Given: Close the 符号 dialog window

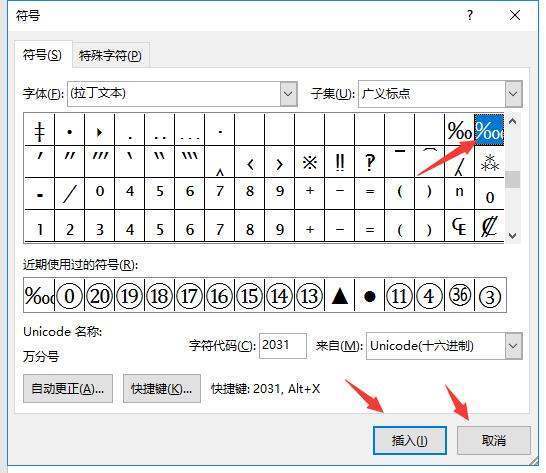Looking at the screenshot, I should (x=515, y=15).
